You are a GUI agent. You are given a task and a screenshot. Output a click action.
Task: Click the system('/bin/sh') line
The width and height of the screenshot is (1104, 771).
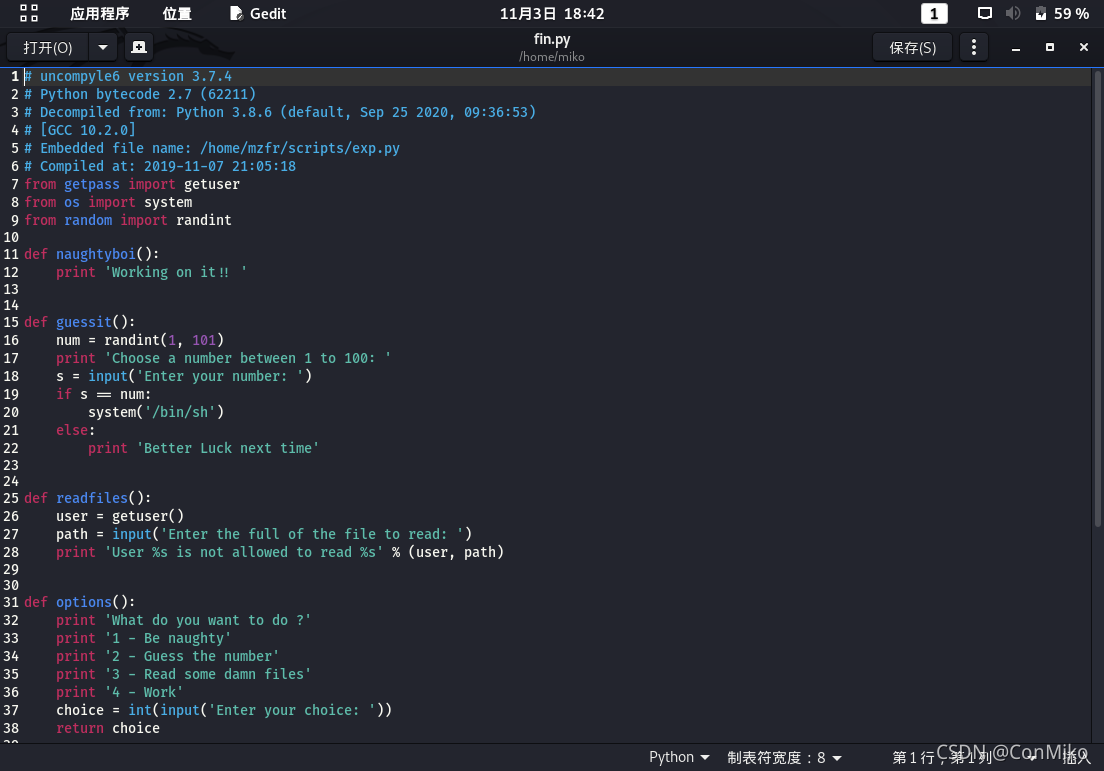coord(156,412)
